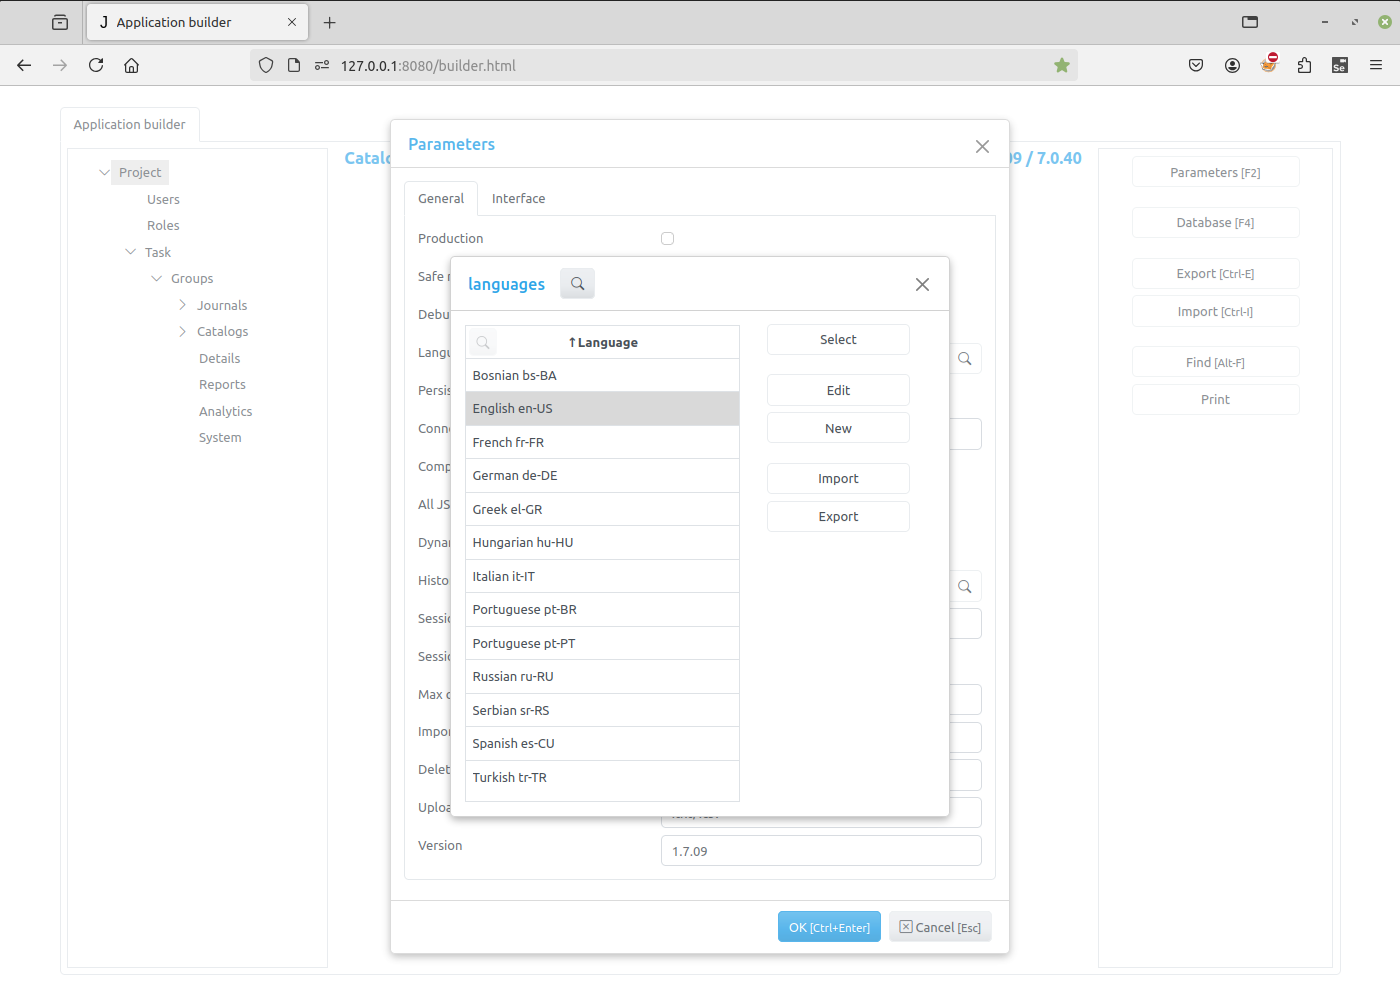Expand the Catalogs tree node
1400x987 pixels.
pyautogui.click(x=182, y=332)
